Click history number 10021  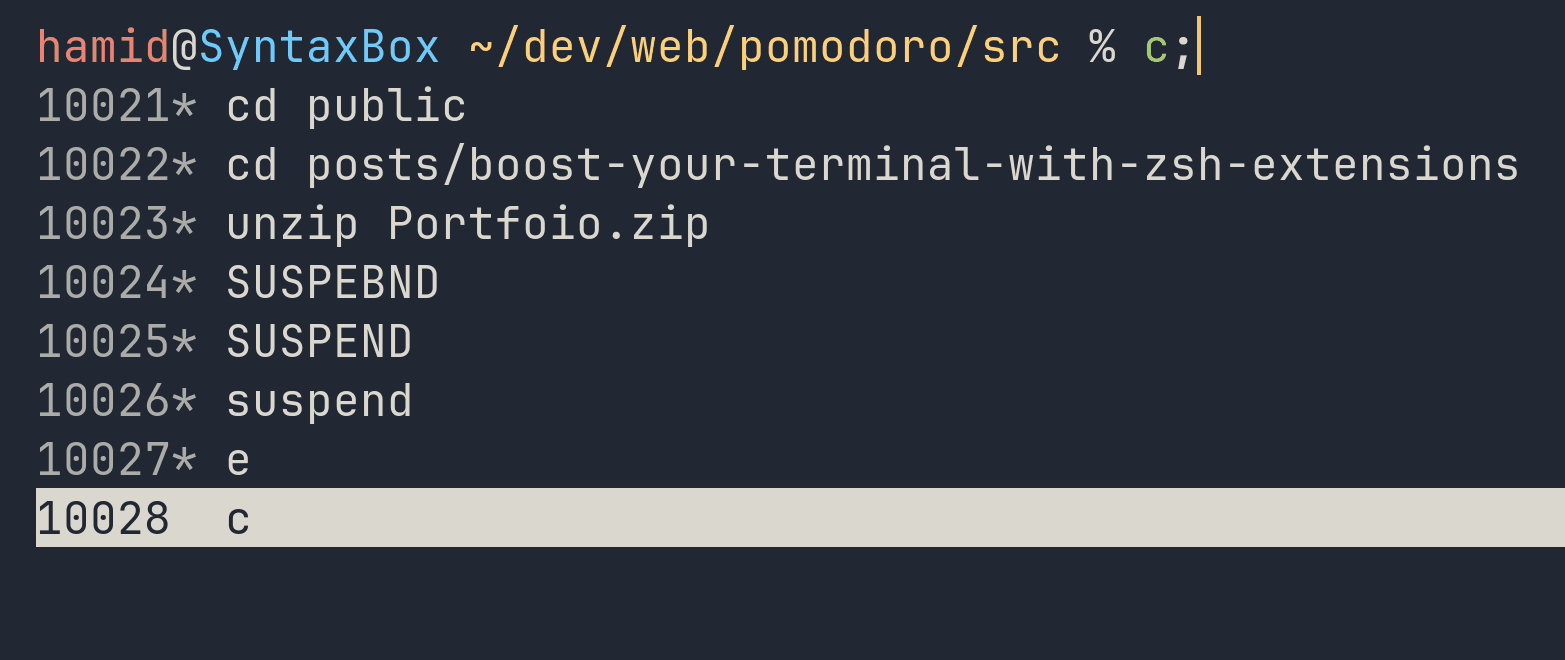(103, 106)
